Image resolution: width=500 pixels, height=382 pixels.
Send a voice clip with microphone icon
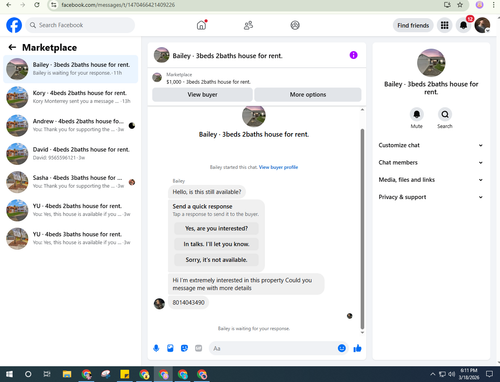point(156,348)
